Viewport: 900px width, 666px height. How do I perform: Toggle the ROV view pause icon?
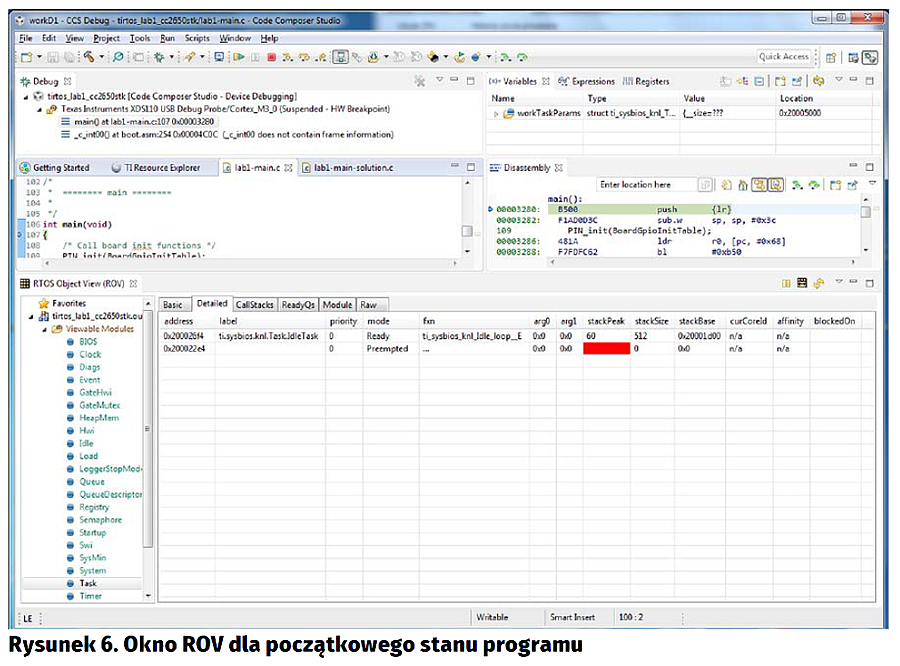[787, 284]
